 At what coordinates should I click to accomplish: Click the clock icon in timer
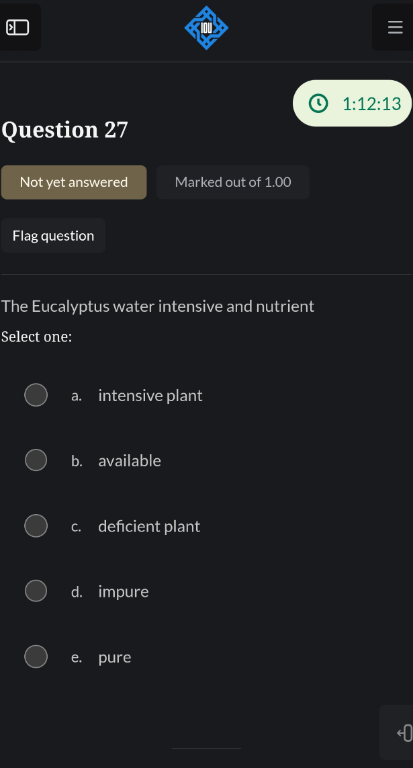click(318, 103)
